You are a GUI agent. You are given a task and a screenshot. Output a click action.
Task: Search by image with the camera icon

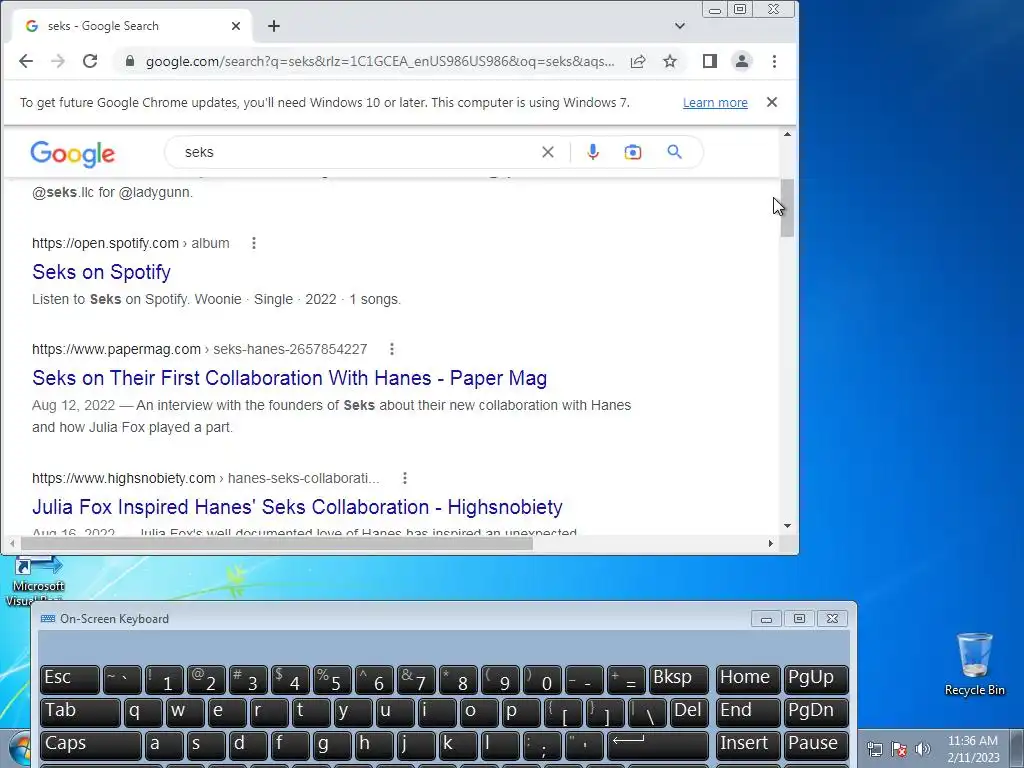click(633, 152)
